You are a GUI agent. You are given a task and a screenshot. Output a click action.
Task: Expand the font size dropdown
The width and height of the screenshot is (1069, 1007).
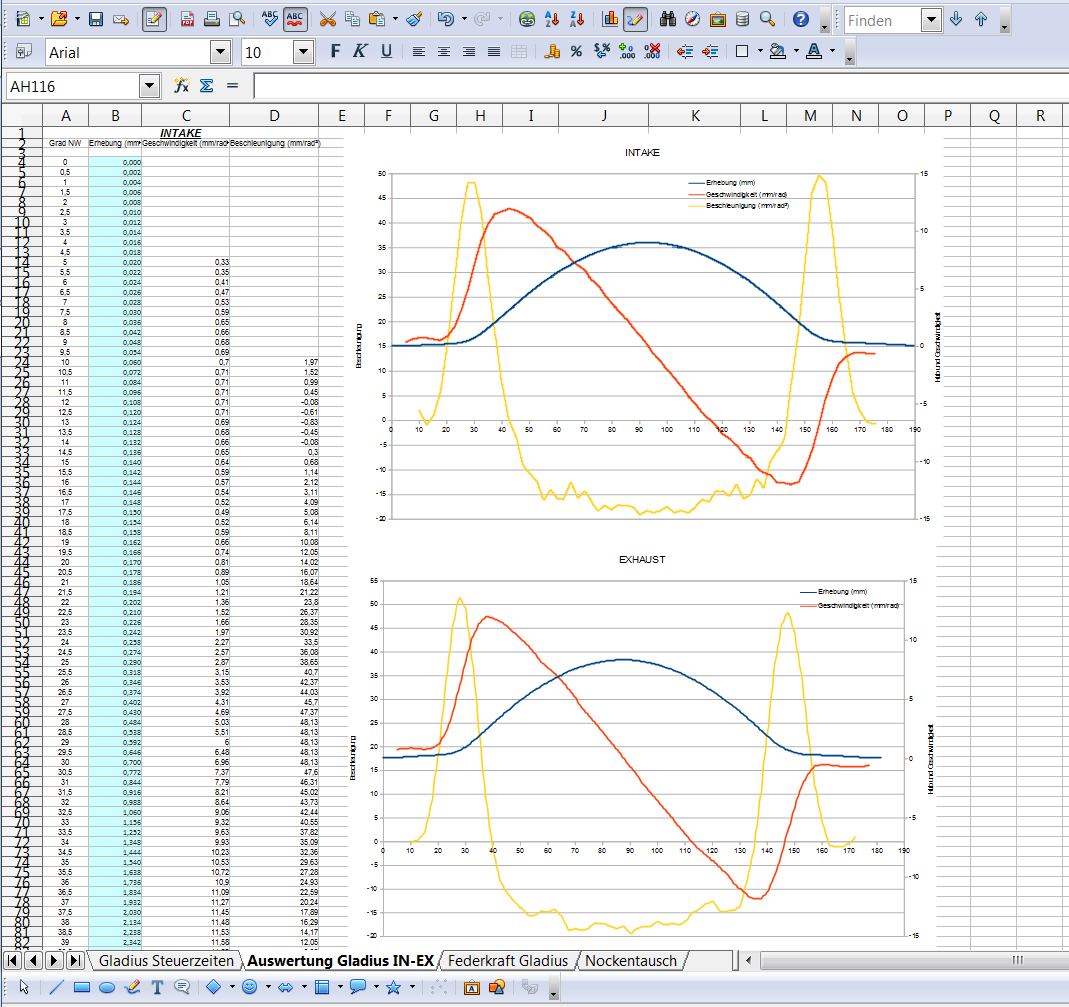303,52
